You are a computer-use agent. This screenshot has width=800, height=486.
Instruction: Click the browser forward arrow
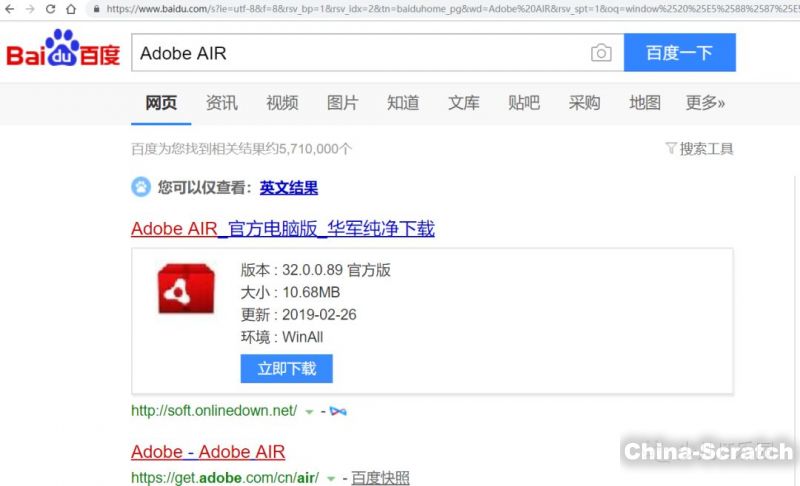pos(29,9)
